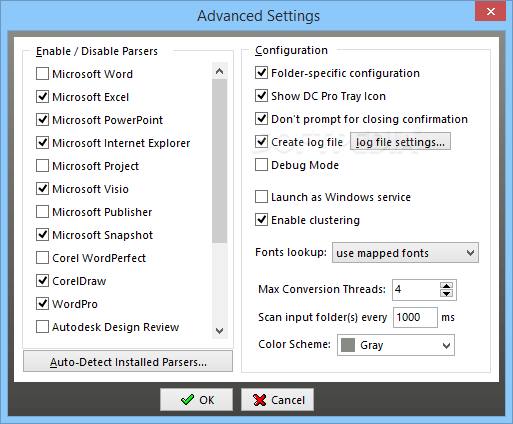Viewport: 513px width, 424px height.
Task: Uncheck the Microsoft Visio parser
Action: [42, 189]
